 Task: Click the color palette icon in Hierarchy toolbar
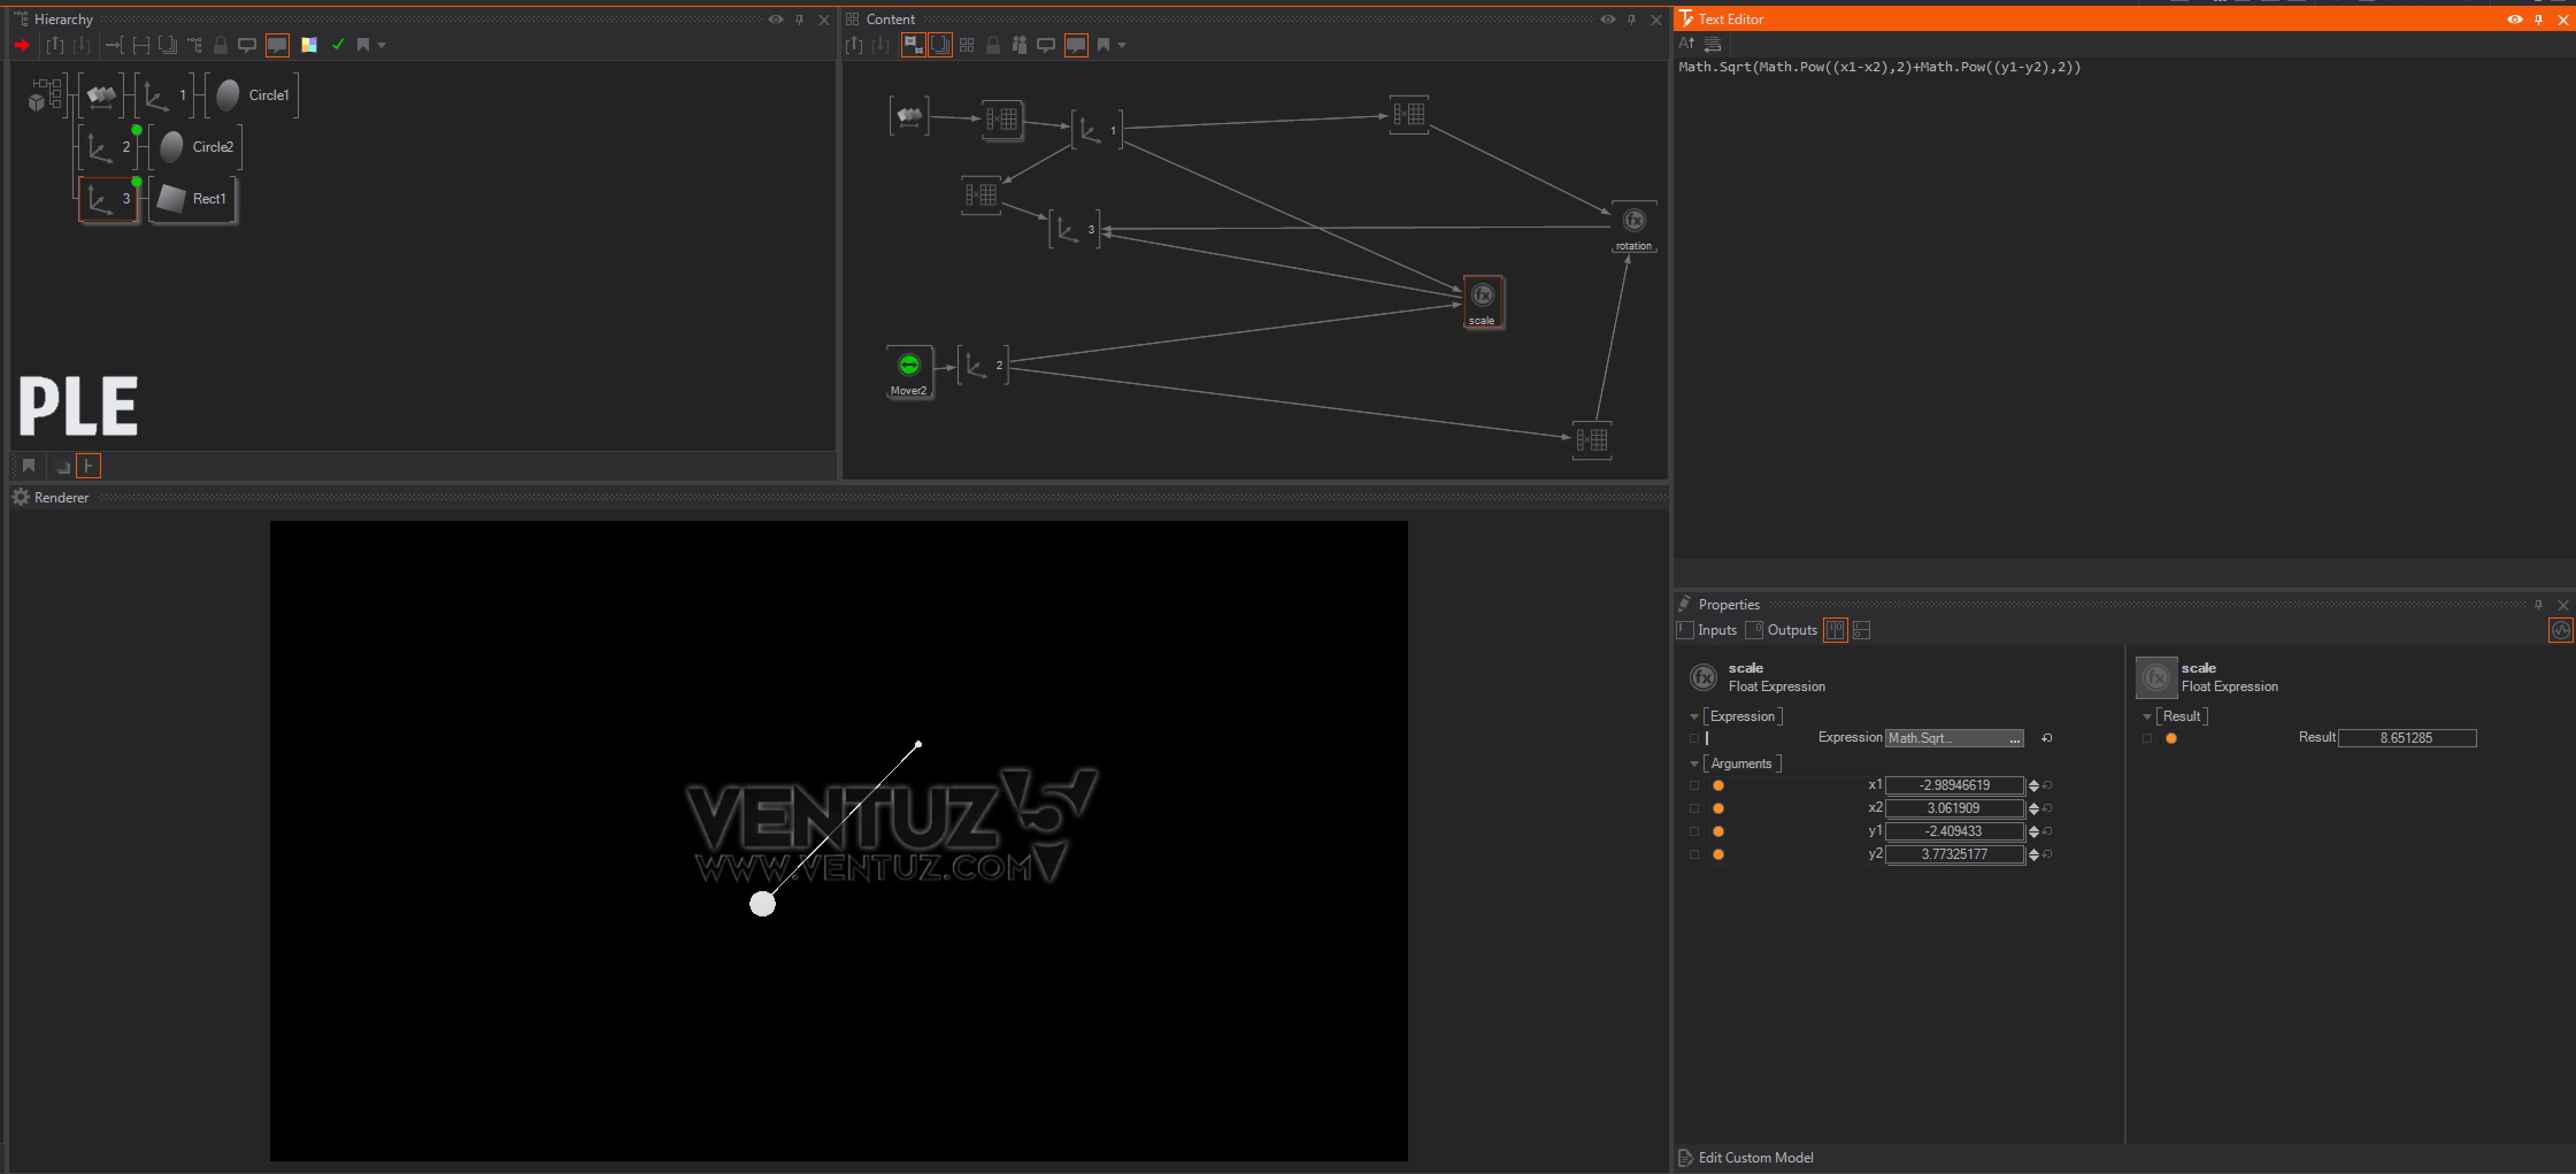point(309,45)
